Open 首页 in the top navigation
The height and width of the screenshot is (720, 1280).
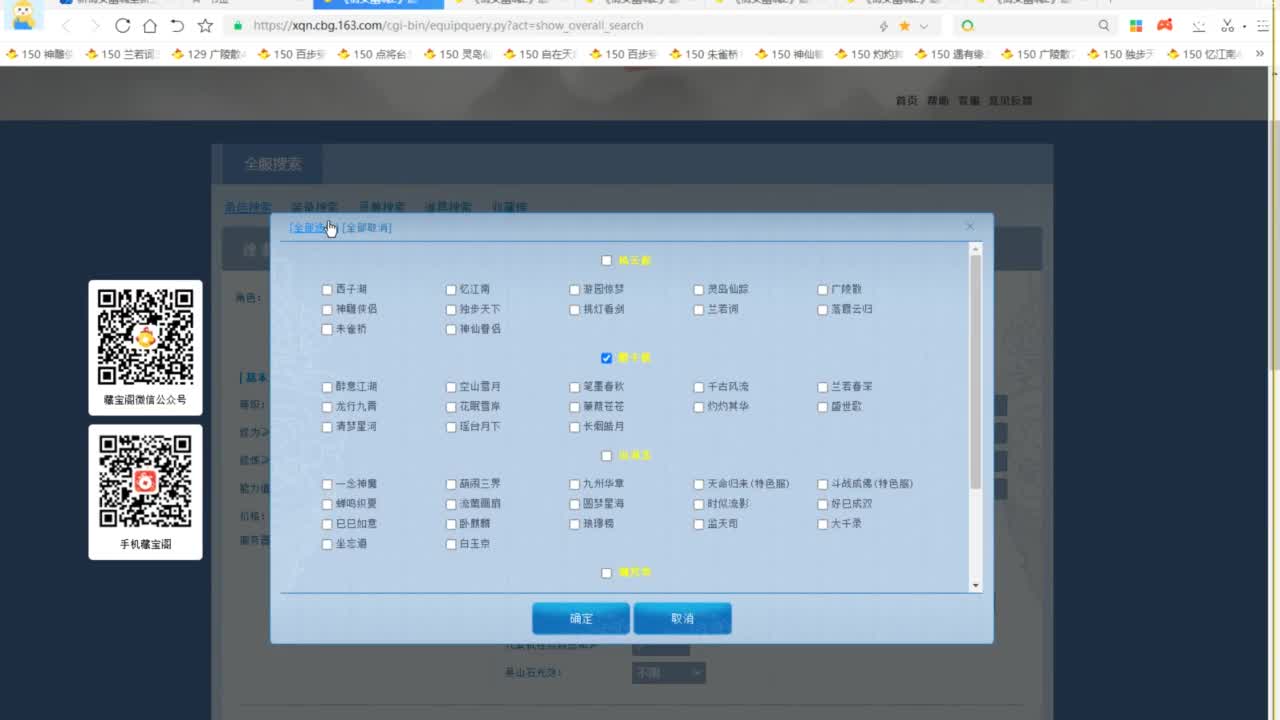click(907, 101)
